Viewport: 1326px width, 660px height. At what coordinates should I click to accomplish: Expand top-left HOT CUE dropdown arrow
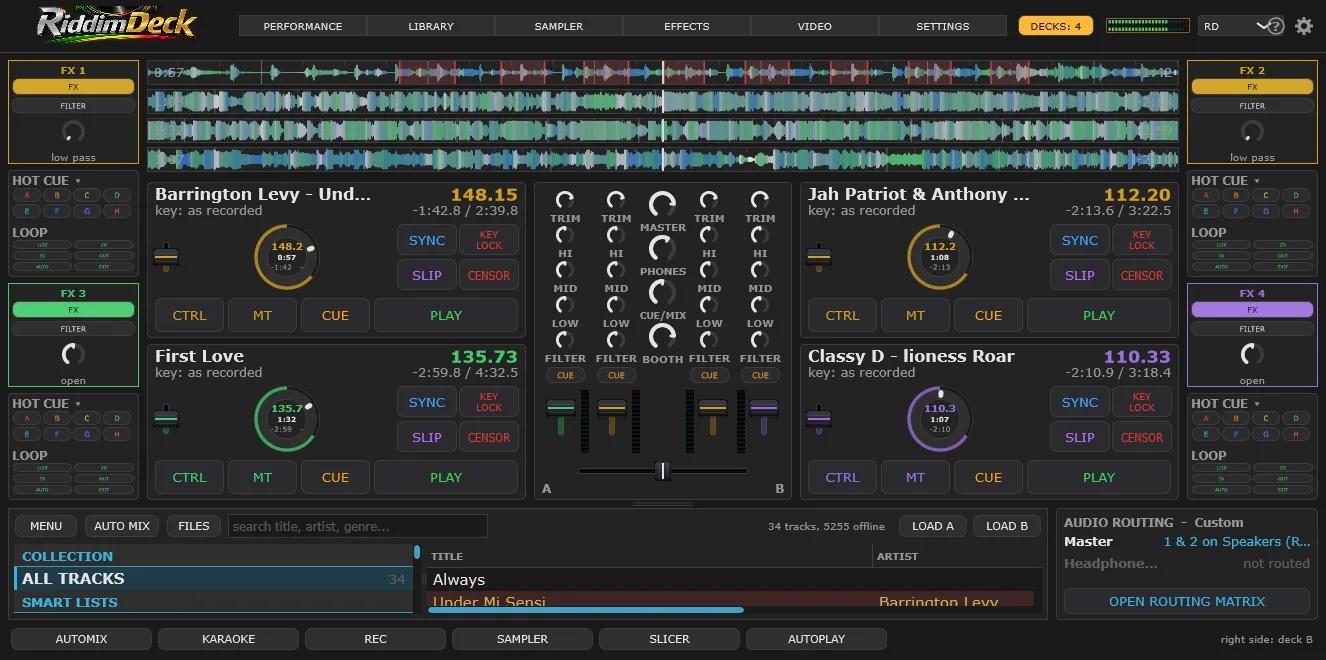pos(78,182)
